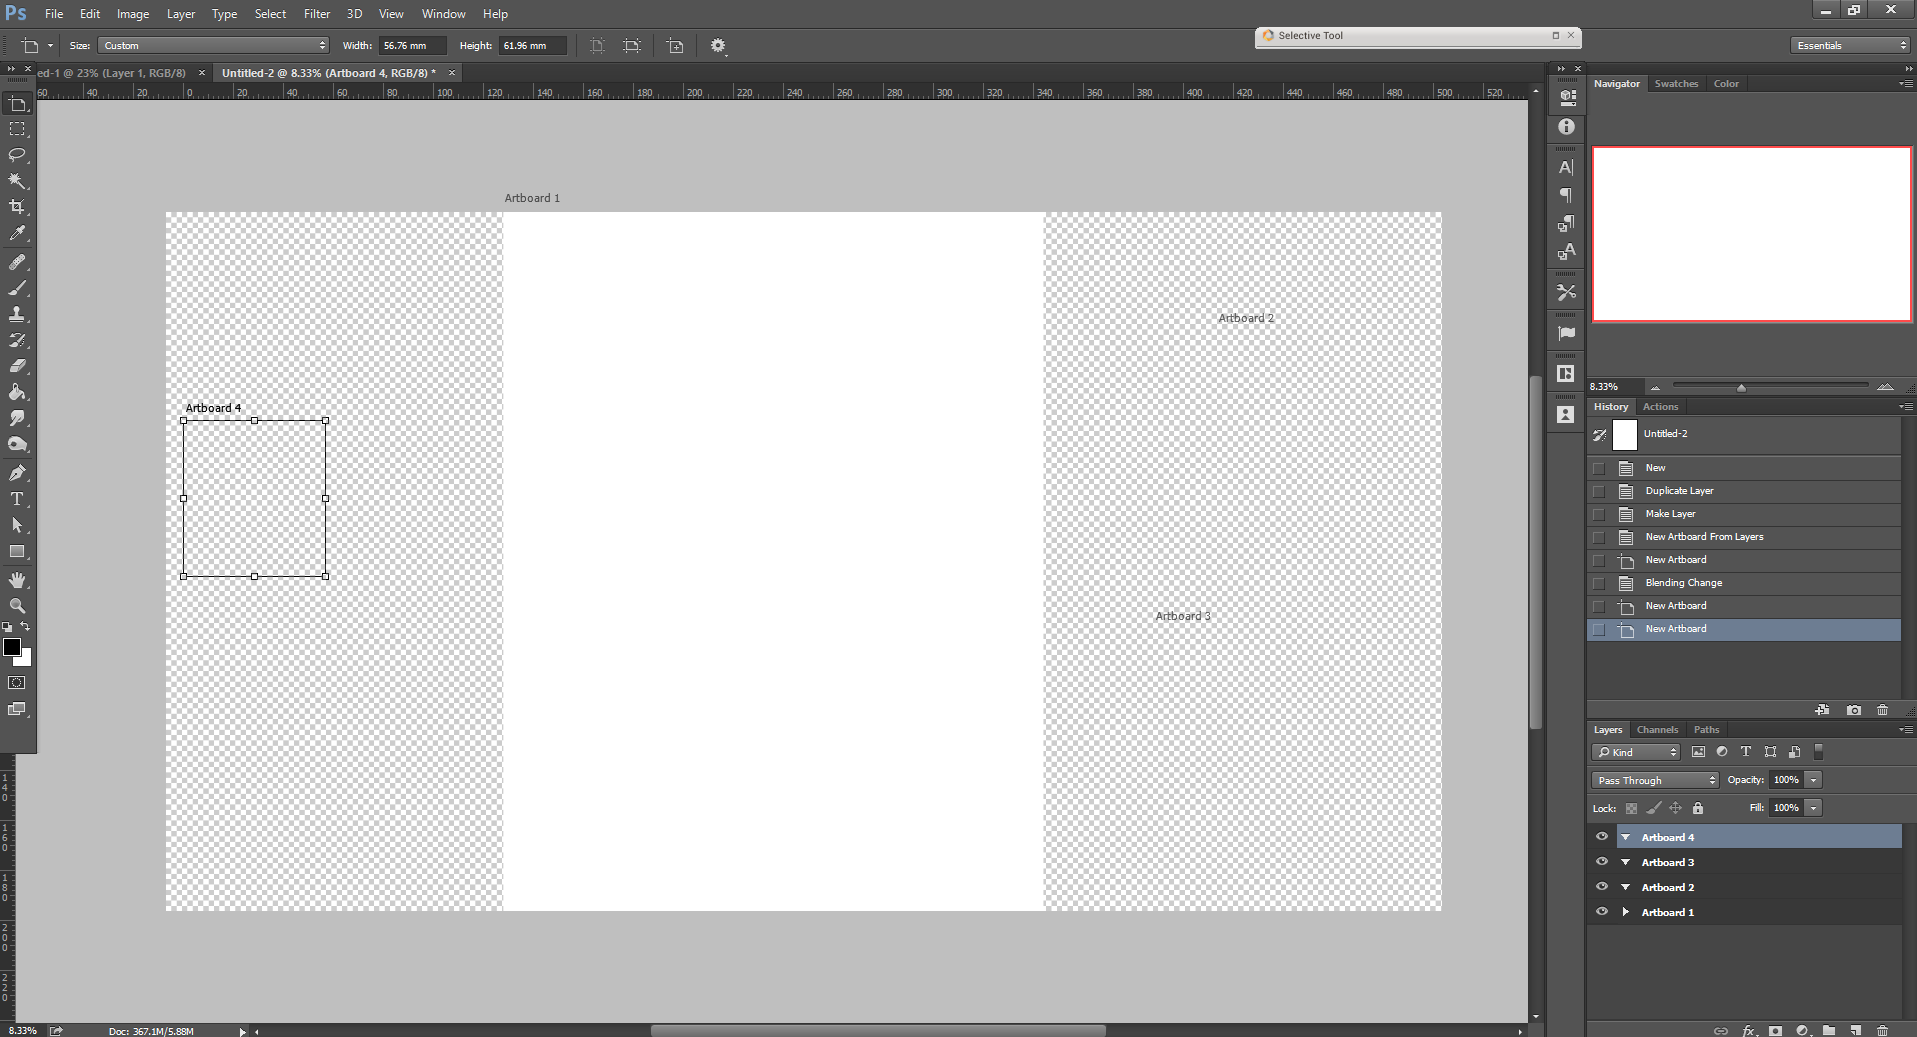The height and width of the screenshot is (1037, 1917).
Task: Select the Rectangle shape tool
Action: click(18, 551)
